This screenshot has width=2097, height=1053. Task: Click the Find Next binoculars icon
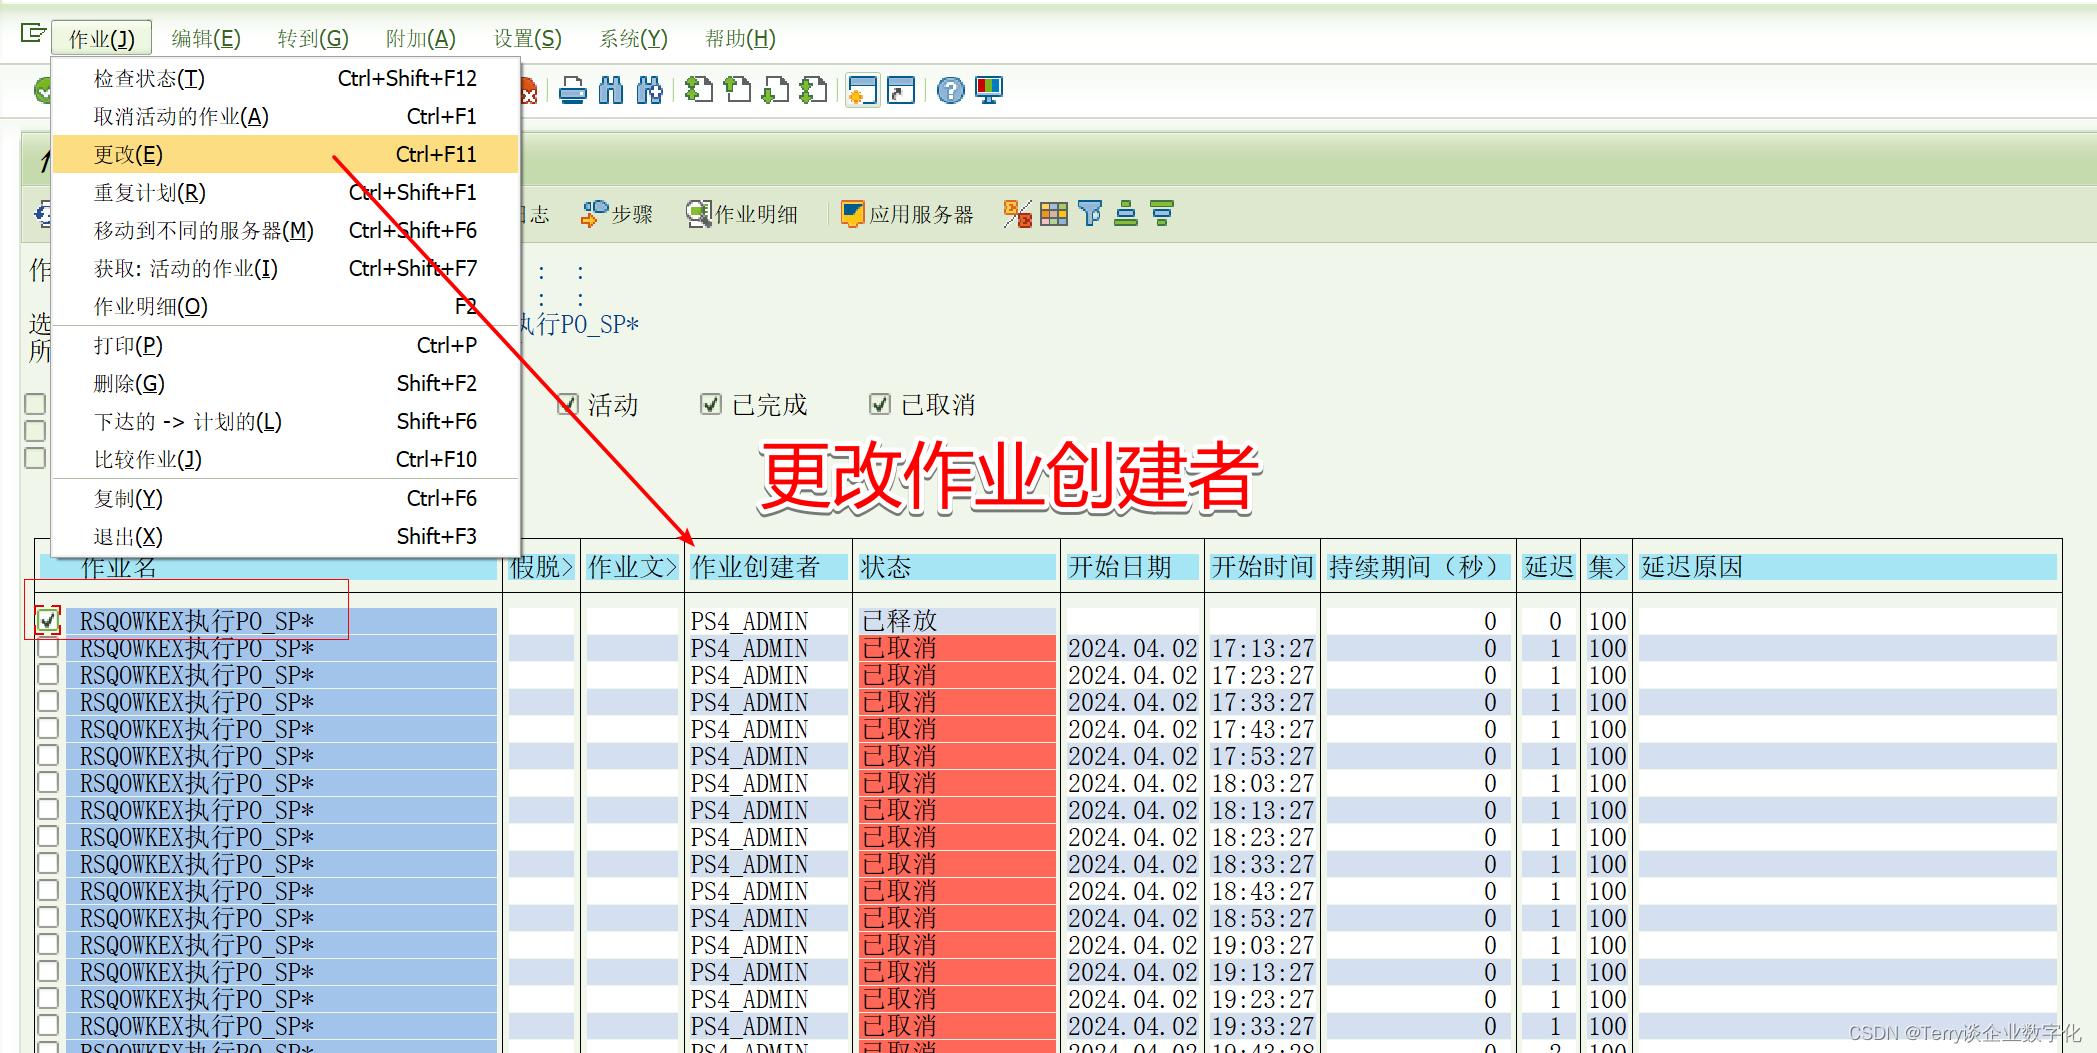(x=649, y=90)
